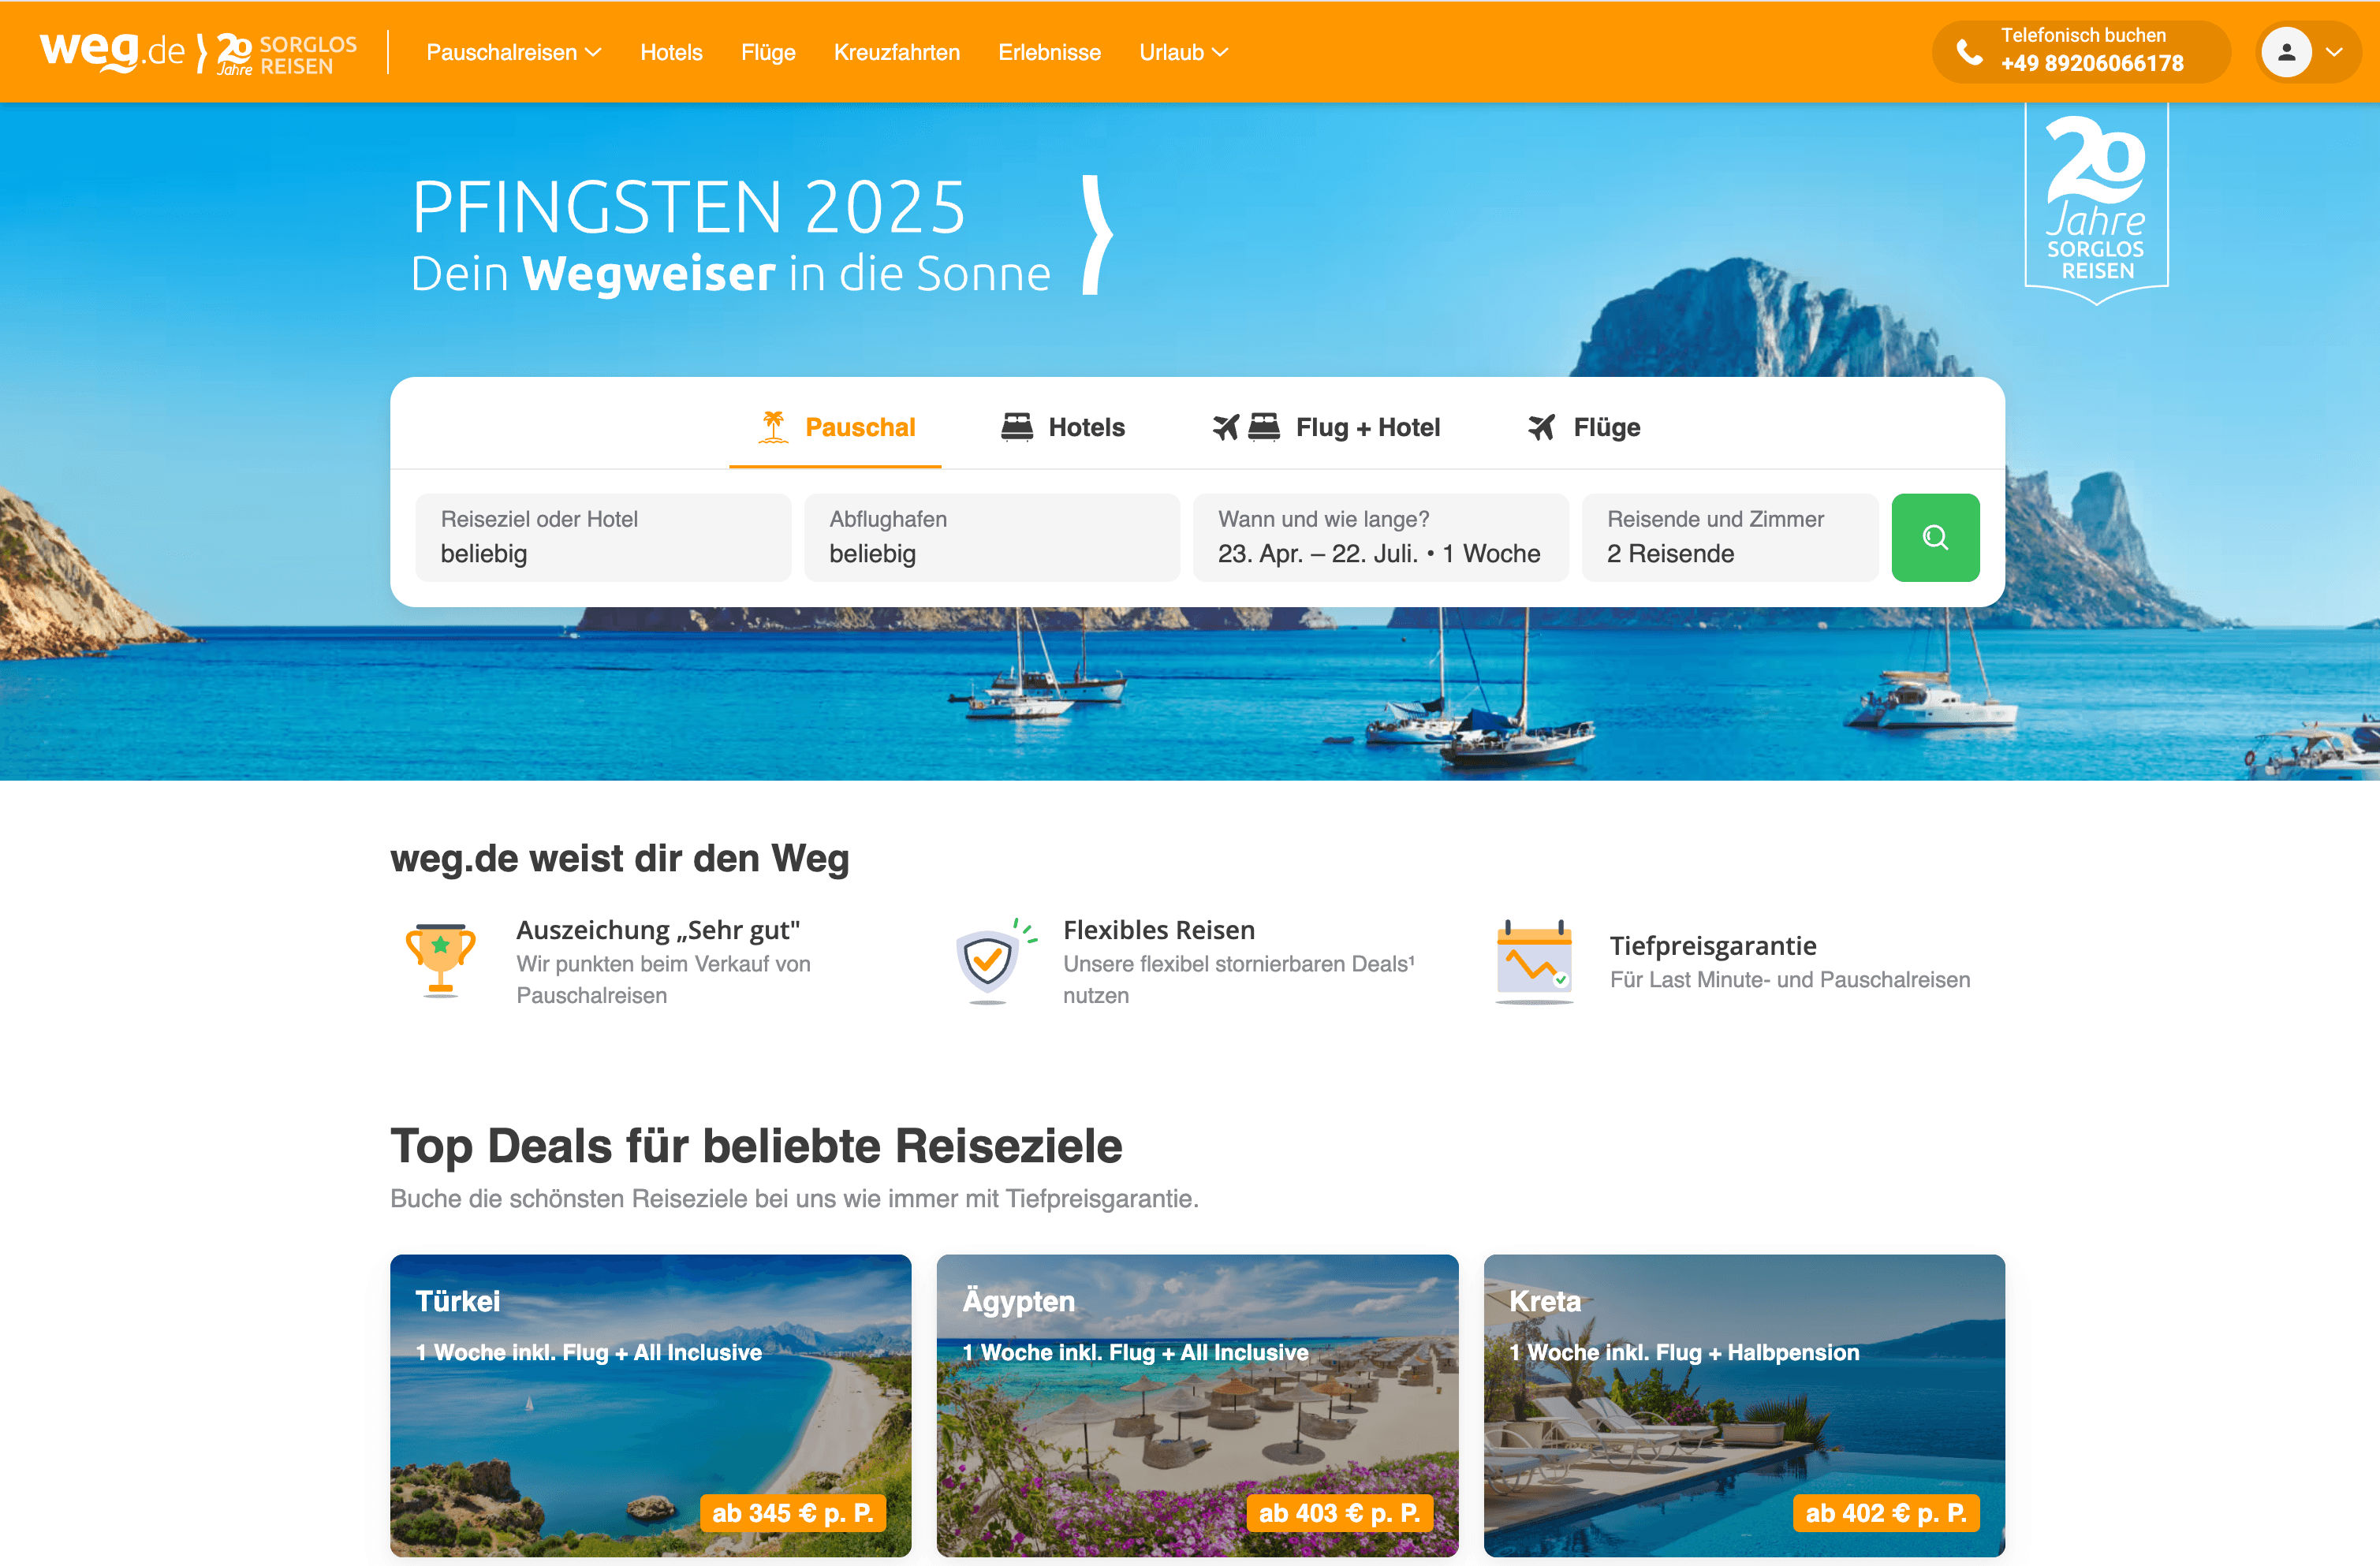Switch to the Flüge search tab
Screen dimensions: 2380x1566
point(1584,427)
